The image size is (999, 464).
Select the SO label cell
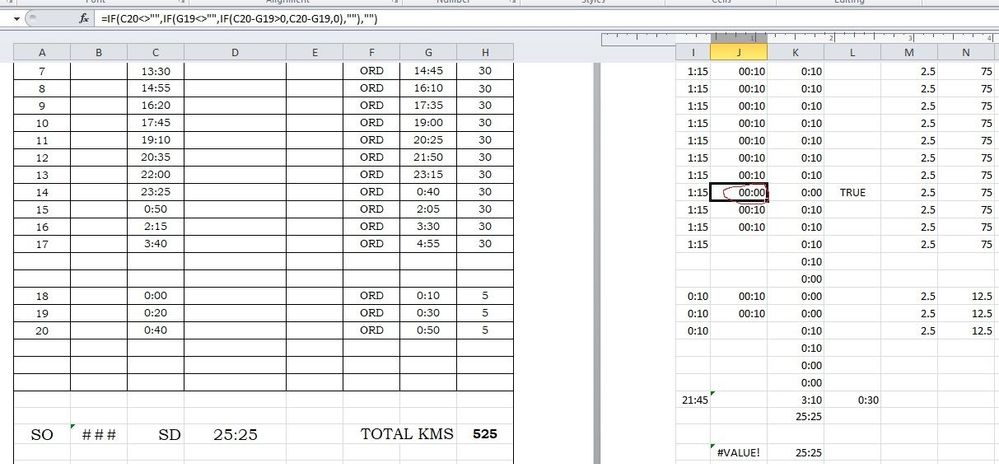point(42,435)
